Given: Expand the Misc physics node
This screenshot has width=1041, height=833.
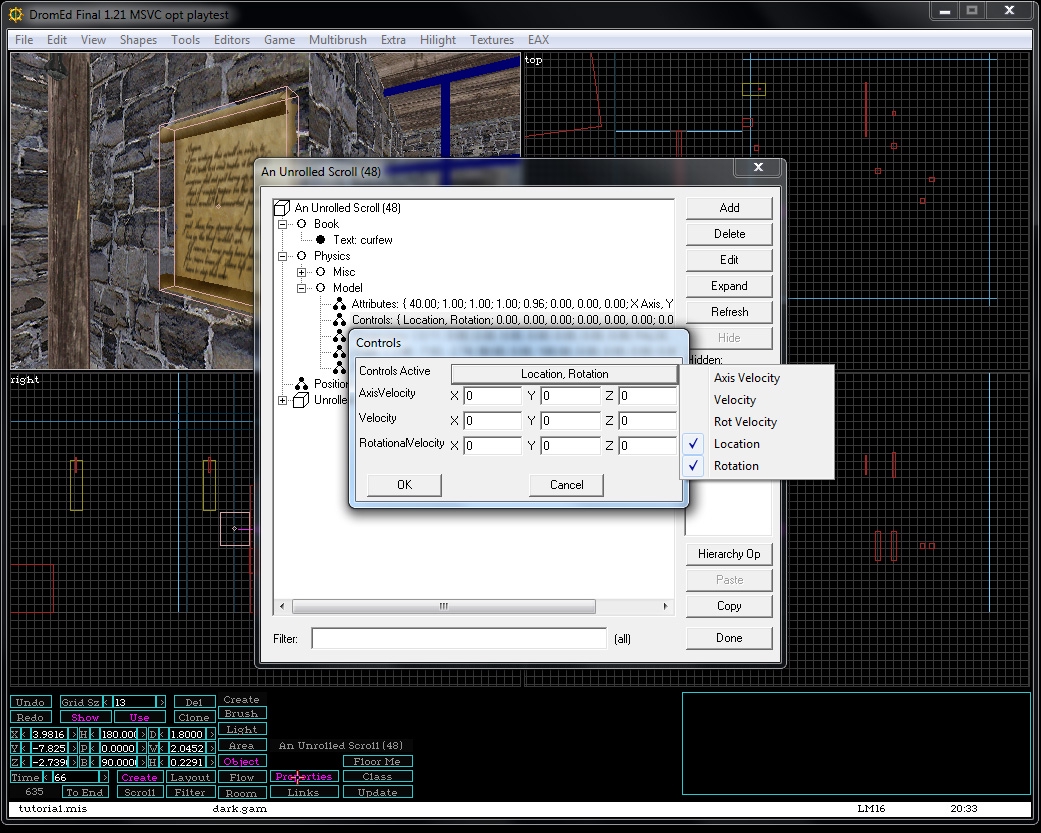Looking at the screenshot, I should pos(302,272).
